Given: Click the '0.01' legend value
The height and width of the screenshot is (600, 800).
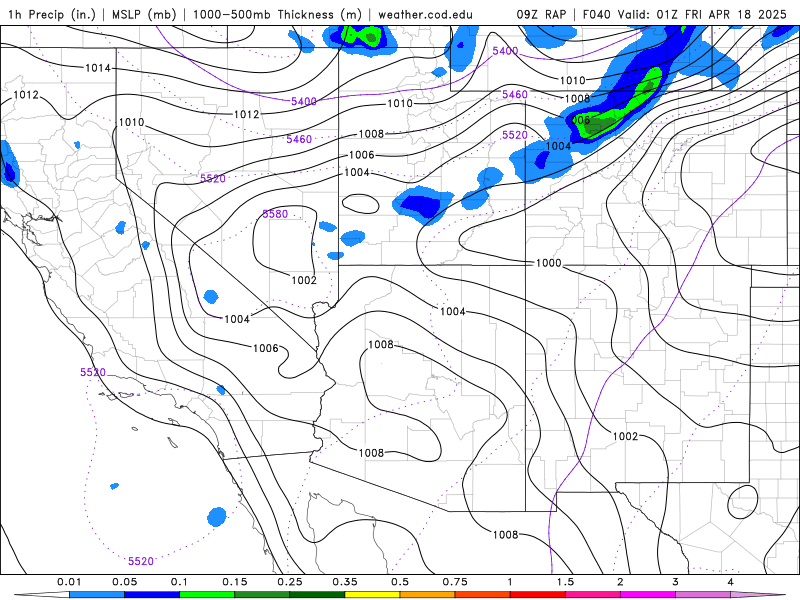Looking at the screenshot, I should click(69, 582).
